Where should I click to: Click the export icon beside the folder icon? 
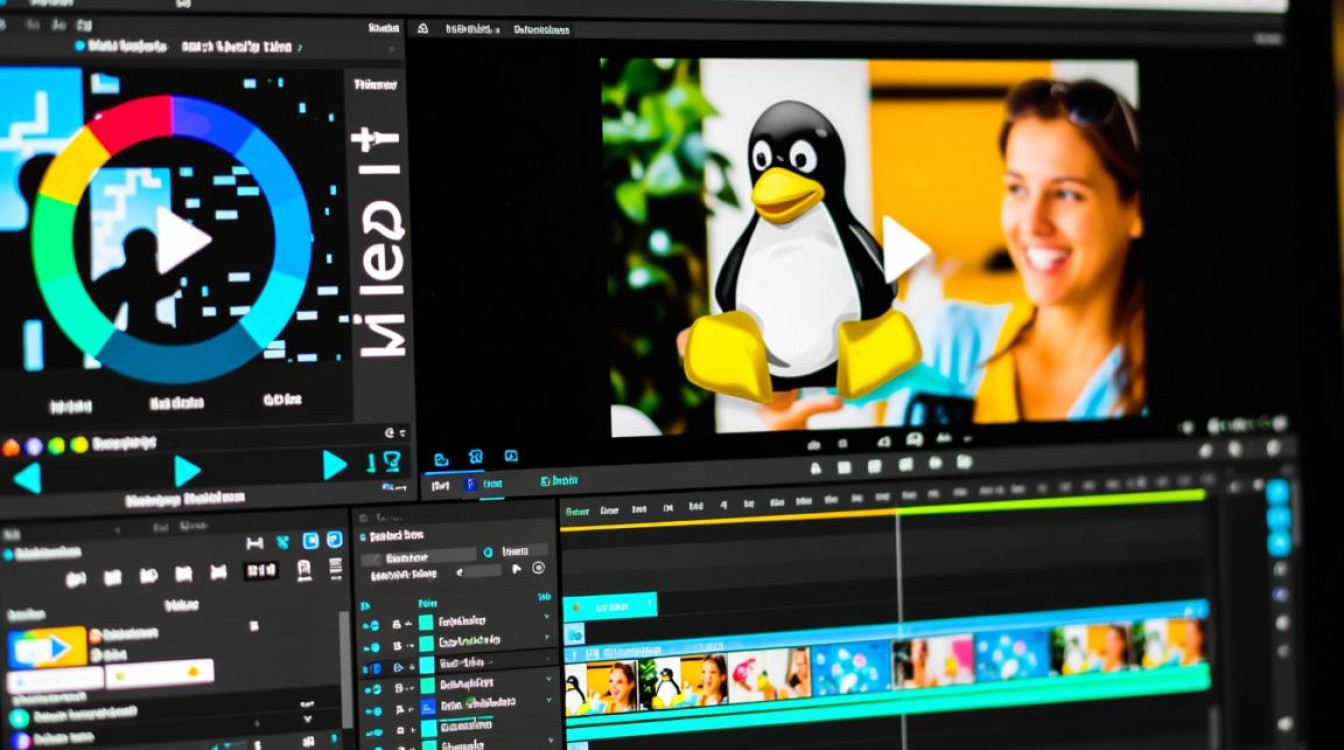[x=476, y=457]
